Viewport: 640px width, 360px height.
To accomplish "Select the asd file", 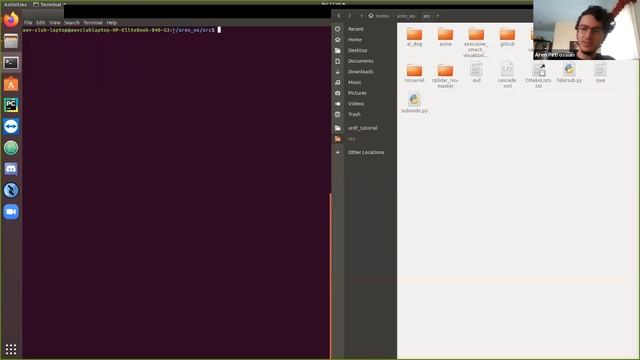I will [476, 73].
